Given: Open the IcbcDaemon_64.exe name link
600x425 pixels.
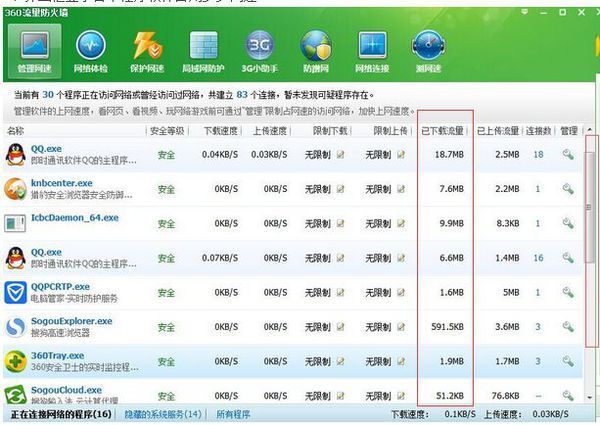Looking at the screenshot, I should point(75,218).
